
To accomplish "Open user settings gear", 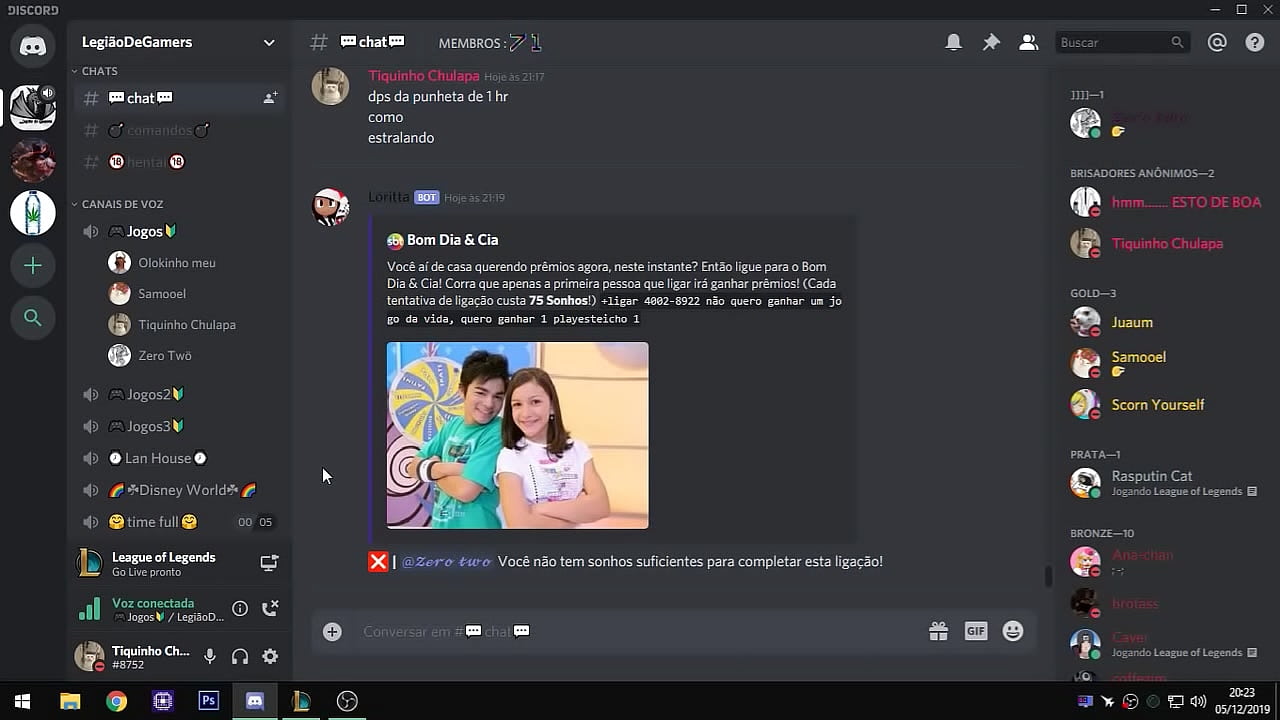I will 270,656.
